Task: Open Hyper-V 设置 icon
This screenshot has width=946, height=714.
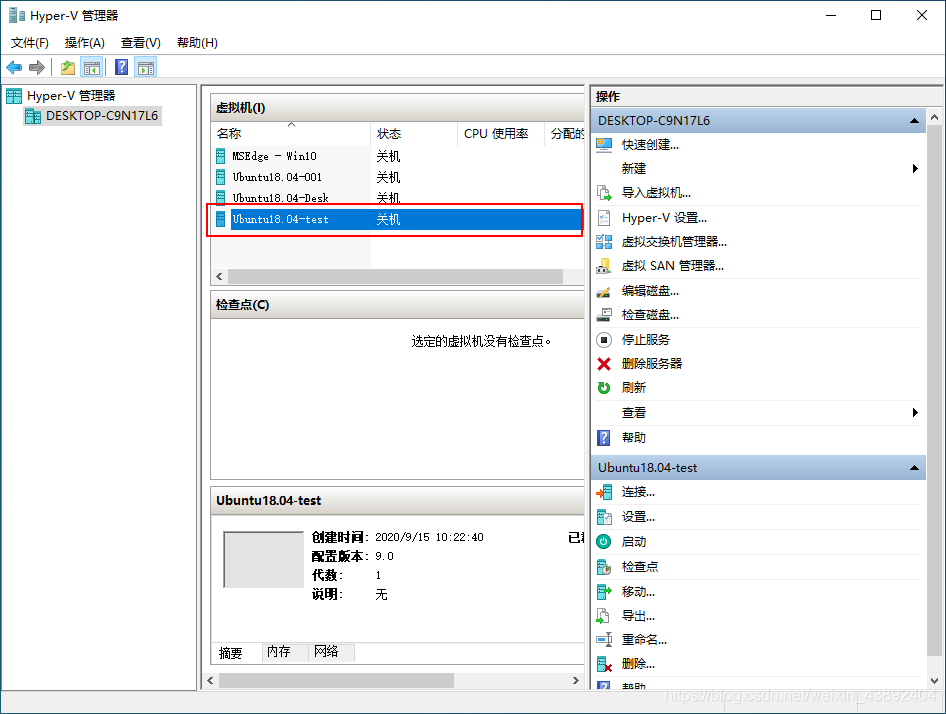Action: coord(604,218)
